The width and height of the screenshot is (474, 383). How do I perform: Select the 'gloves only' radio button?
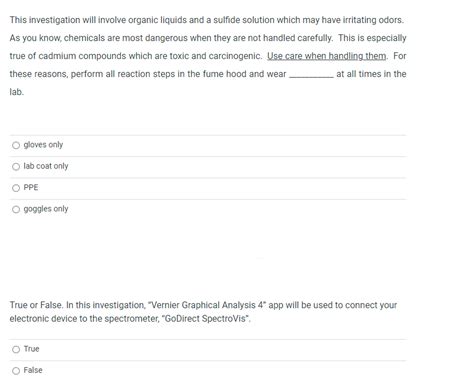click(x=16, y=145)
